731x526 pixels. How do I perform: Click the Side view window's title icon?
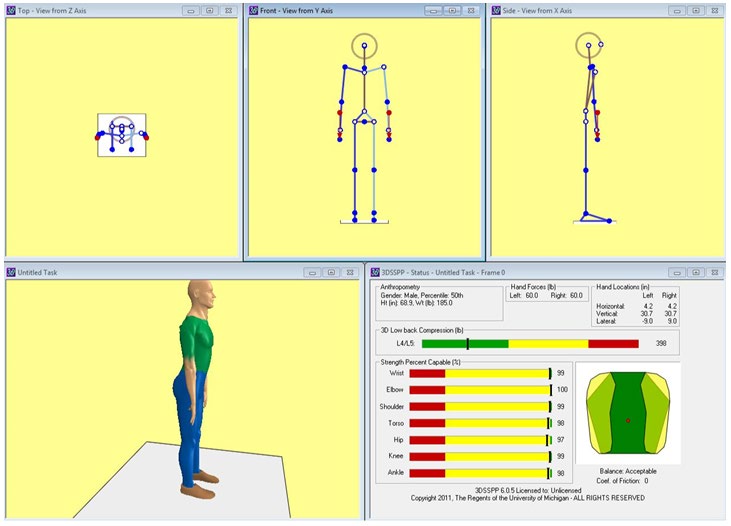coord(496,10)
